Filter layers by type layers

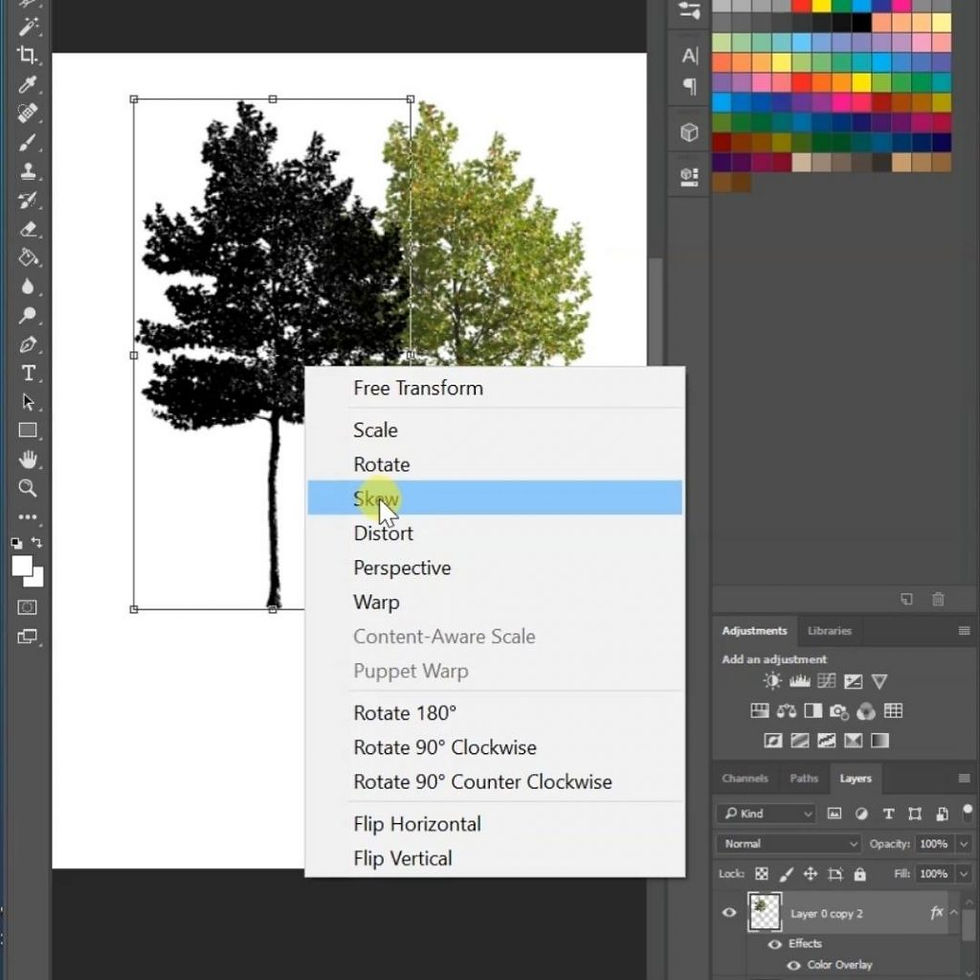click(x=888, y=813)
